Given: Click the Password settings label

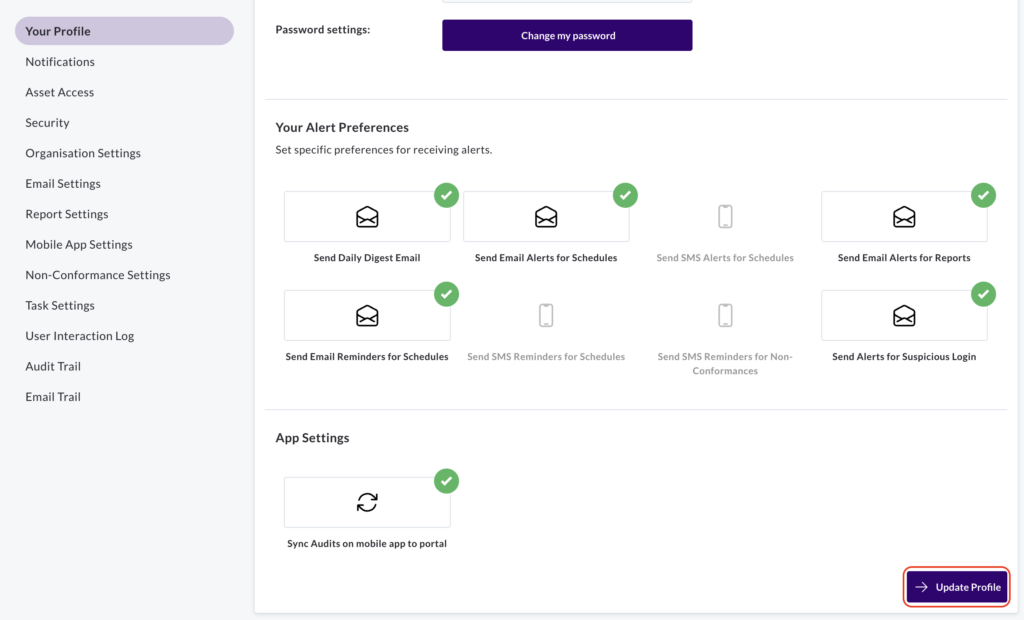Looking at the screenshot, I should pos(323,29).
